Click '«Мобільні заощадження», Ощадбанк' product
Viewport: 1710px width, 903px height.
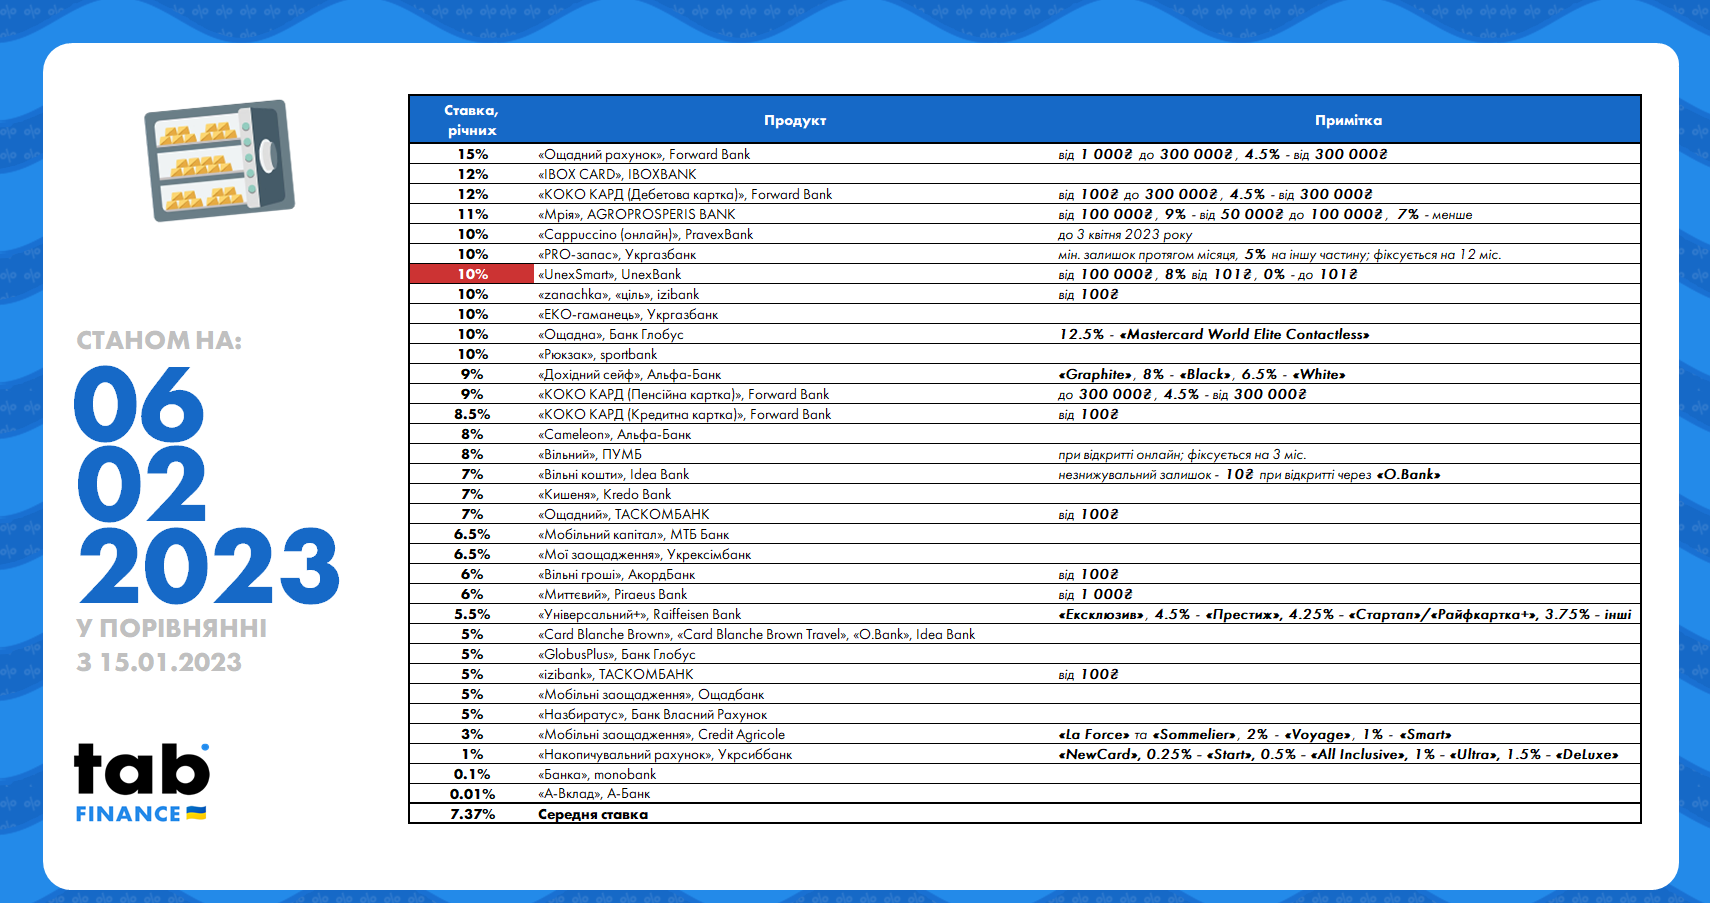[x=651, y=694]
